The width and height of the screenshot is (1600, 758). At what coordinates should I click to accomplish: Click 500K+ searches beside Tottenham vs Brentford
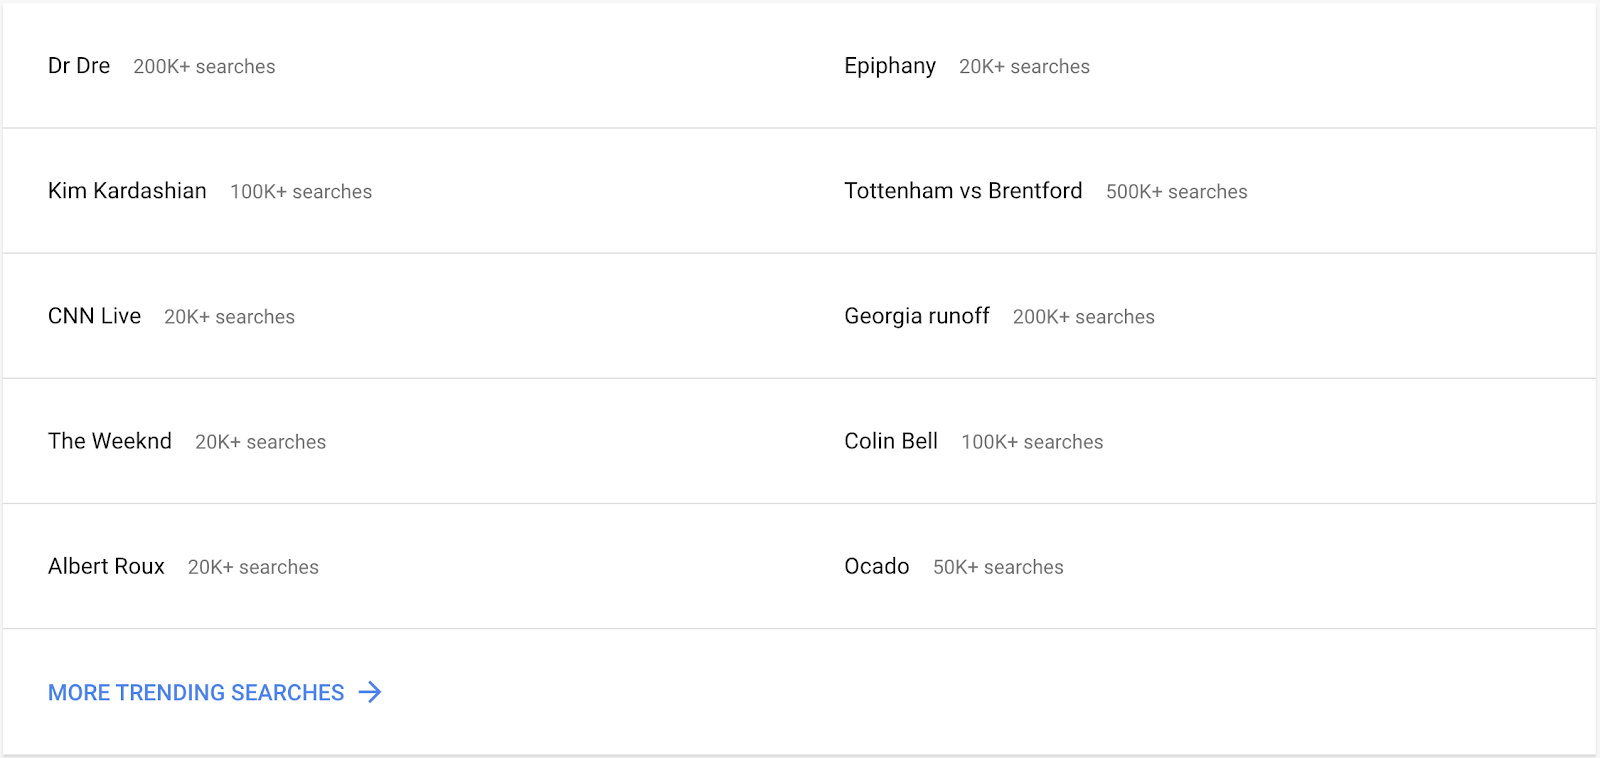click(x=1177, y=192)
